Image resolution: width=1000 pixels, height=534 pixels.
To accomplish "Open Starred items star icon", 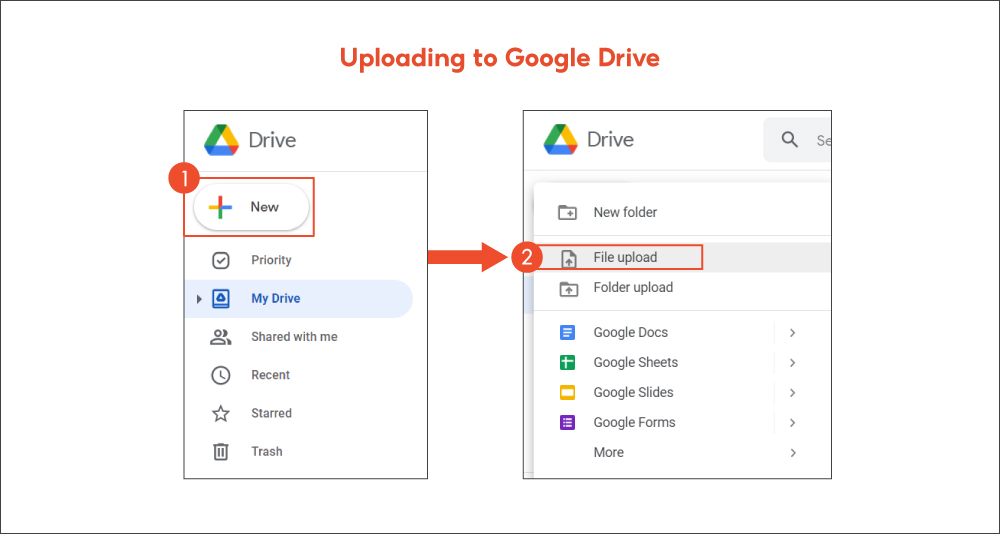I will point(221,413).
